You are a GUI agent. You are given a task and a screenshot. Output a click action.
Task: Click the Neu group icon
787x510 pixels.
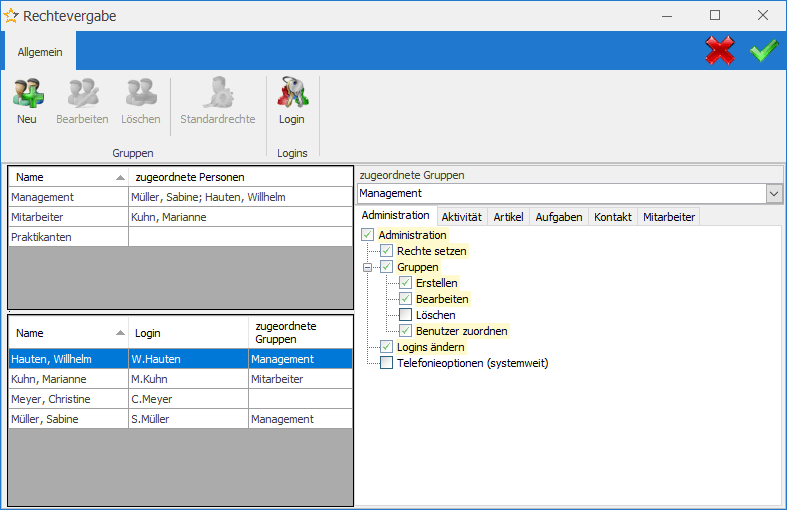point(28,93)
